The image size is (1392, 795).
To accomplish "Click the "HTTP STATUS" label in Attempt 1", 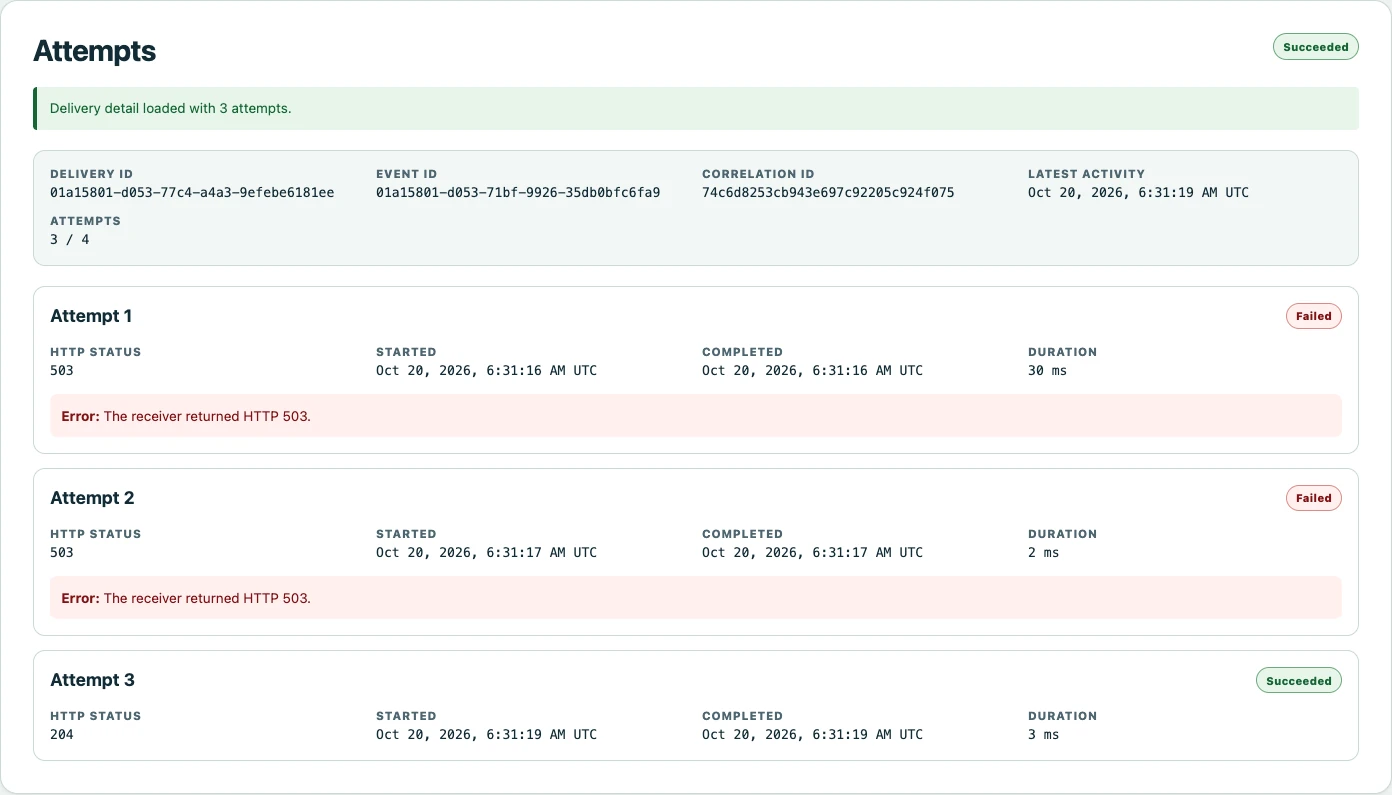I will point(95,352).
